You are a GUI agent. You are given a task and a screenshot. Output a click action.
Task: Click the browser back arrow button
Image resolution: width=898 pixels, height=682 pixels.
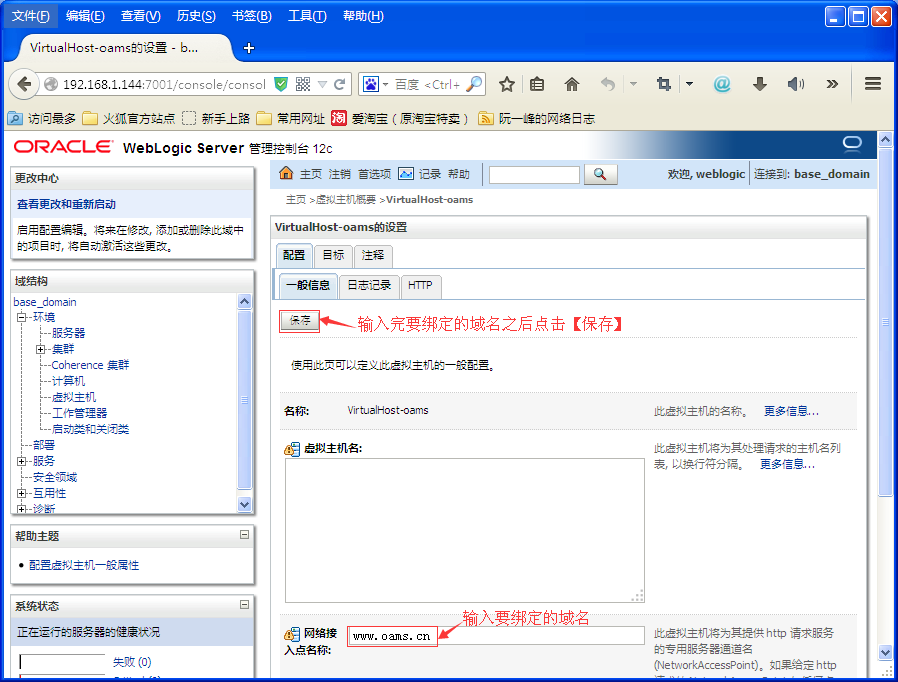point(24,84)
